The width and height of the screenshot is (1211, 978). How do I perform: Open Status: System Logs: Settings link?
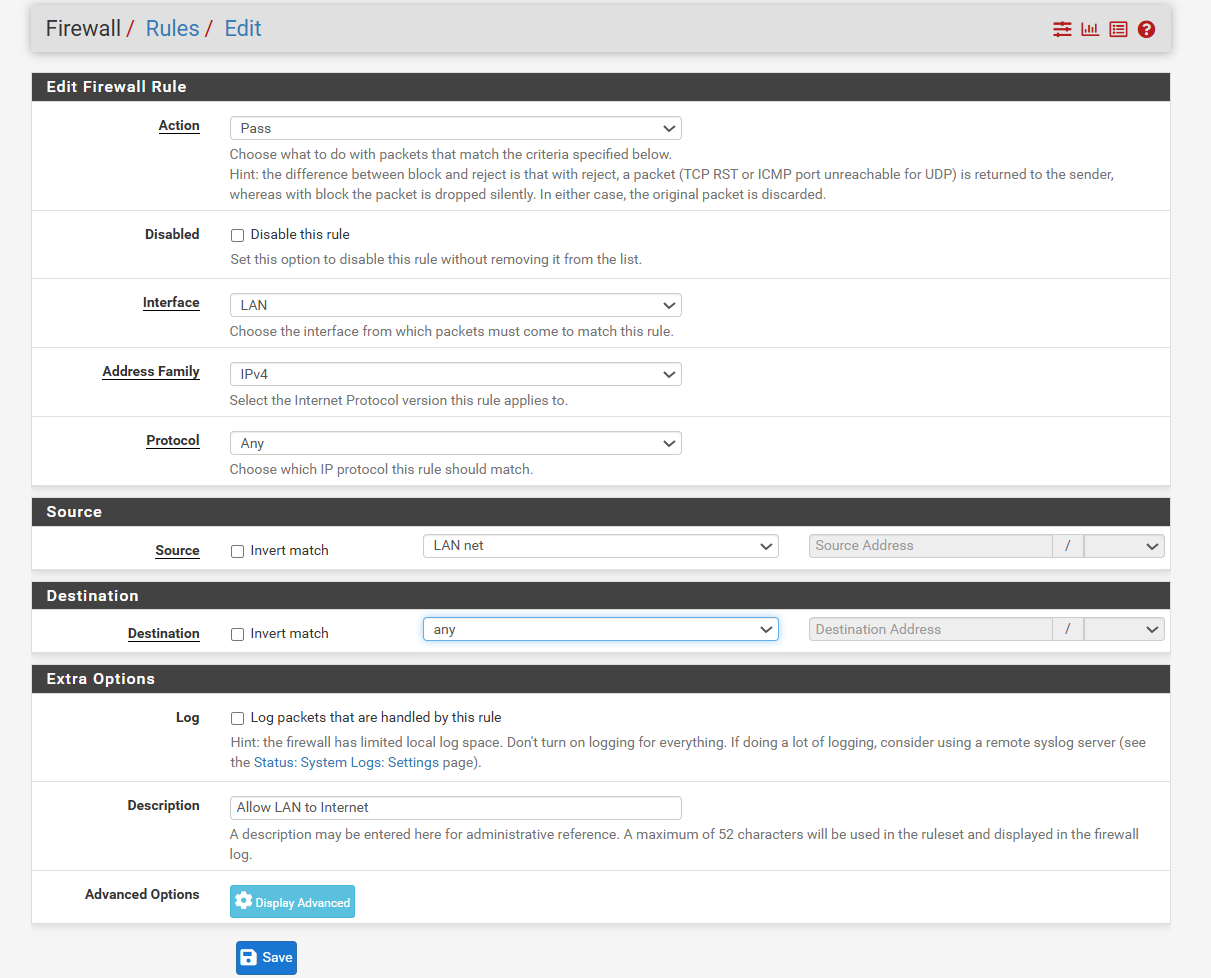coord(346,763)
